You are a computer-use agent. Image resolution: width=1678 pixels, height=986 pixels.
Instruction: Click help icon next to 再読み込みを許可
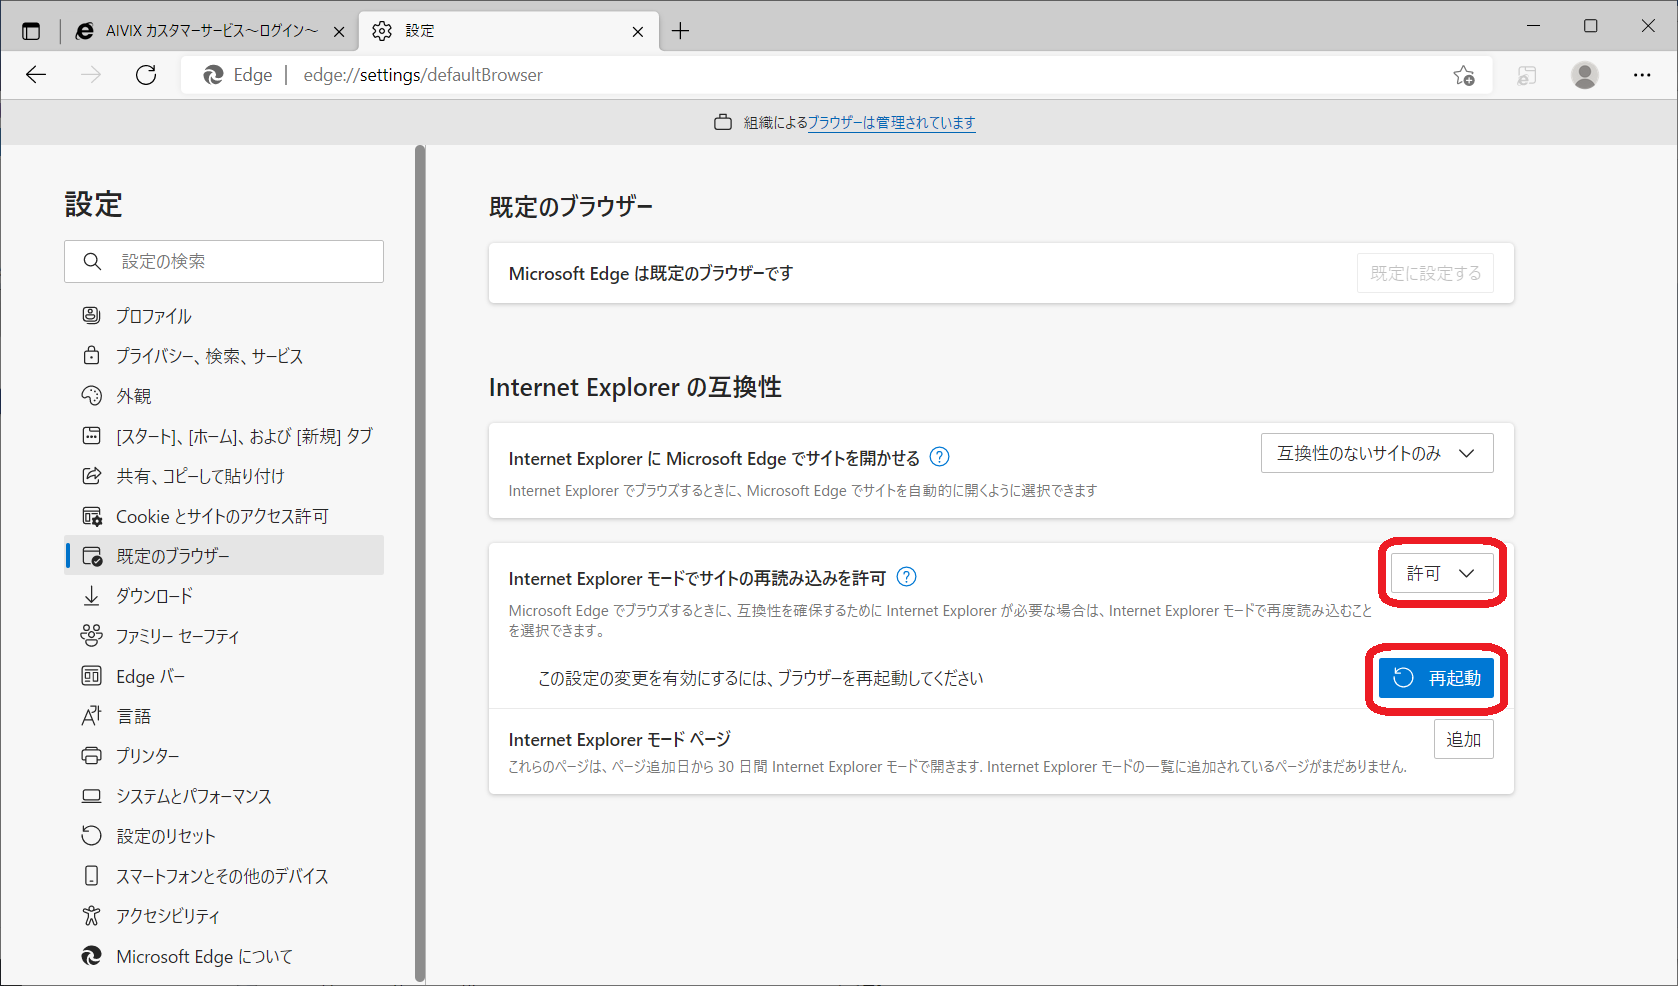(x=906, y=577)
